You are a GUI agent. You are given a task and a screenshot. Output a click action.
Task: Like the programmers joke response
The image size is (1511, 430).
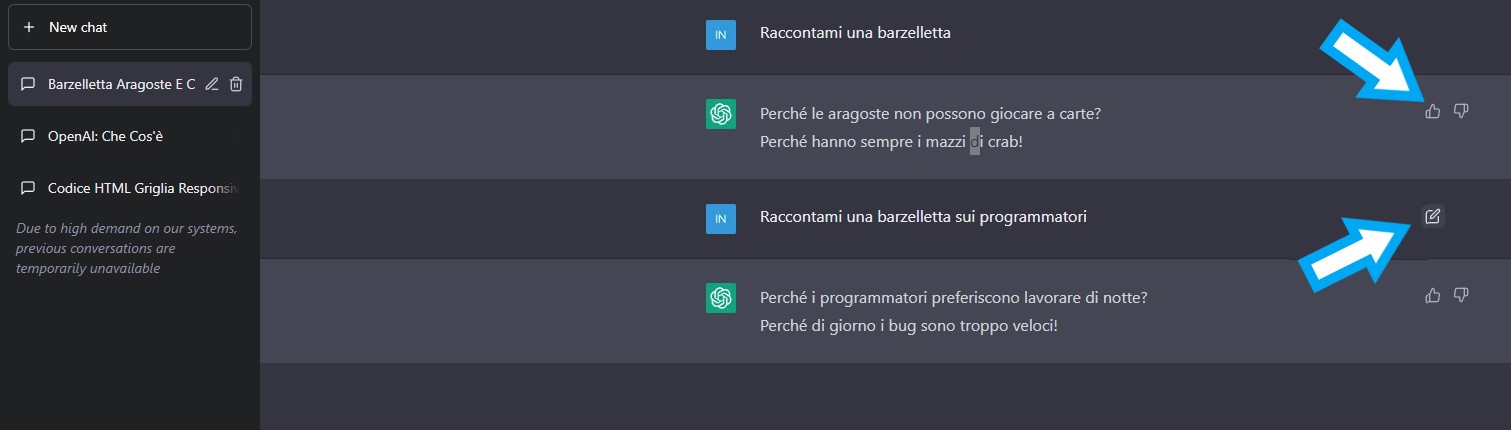click(x=1433, y=295)
